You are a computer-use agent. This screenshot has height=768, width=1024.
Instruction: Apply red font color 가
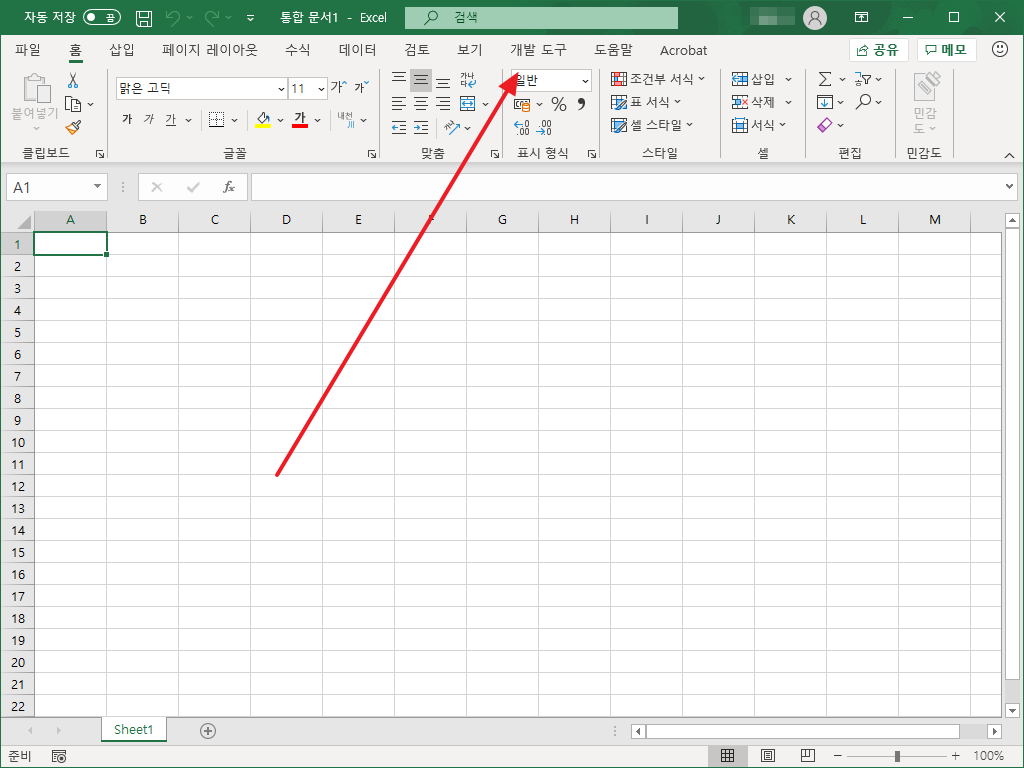point(300,120)
